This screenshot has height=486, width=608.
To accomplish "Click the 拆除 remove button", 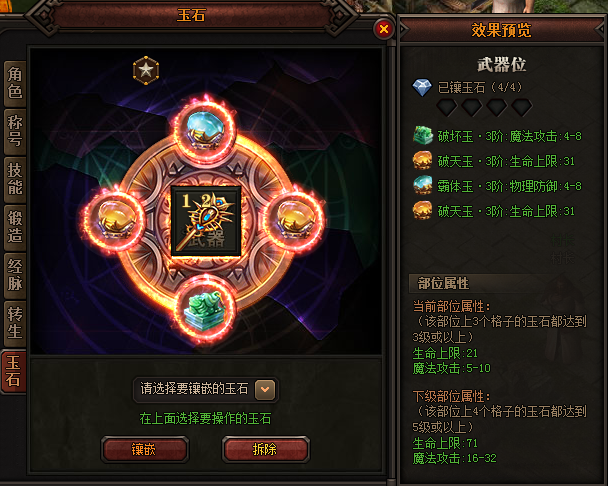I will [x=266, y=450].
